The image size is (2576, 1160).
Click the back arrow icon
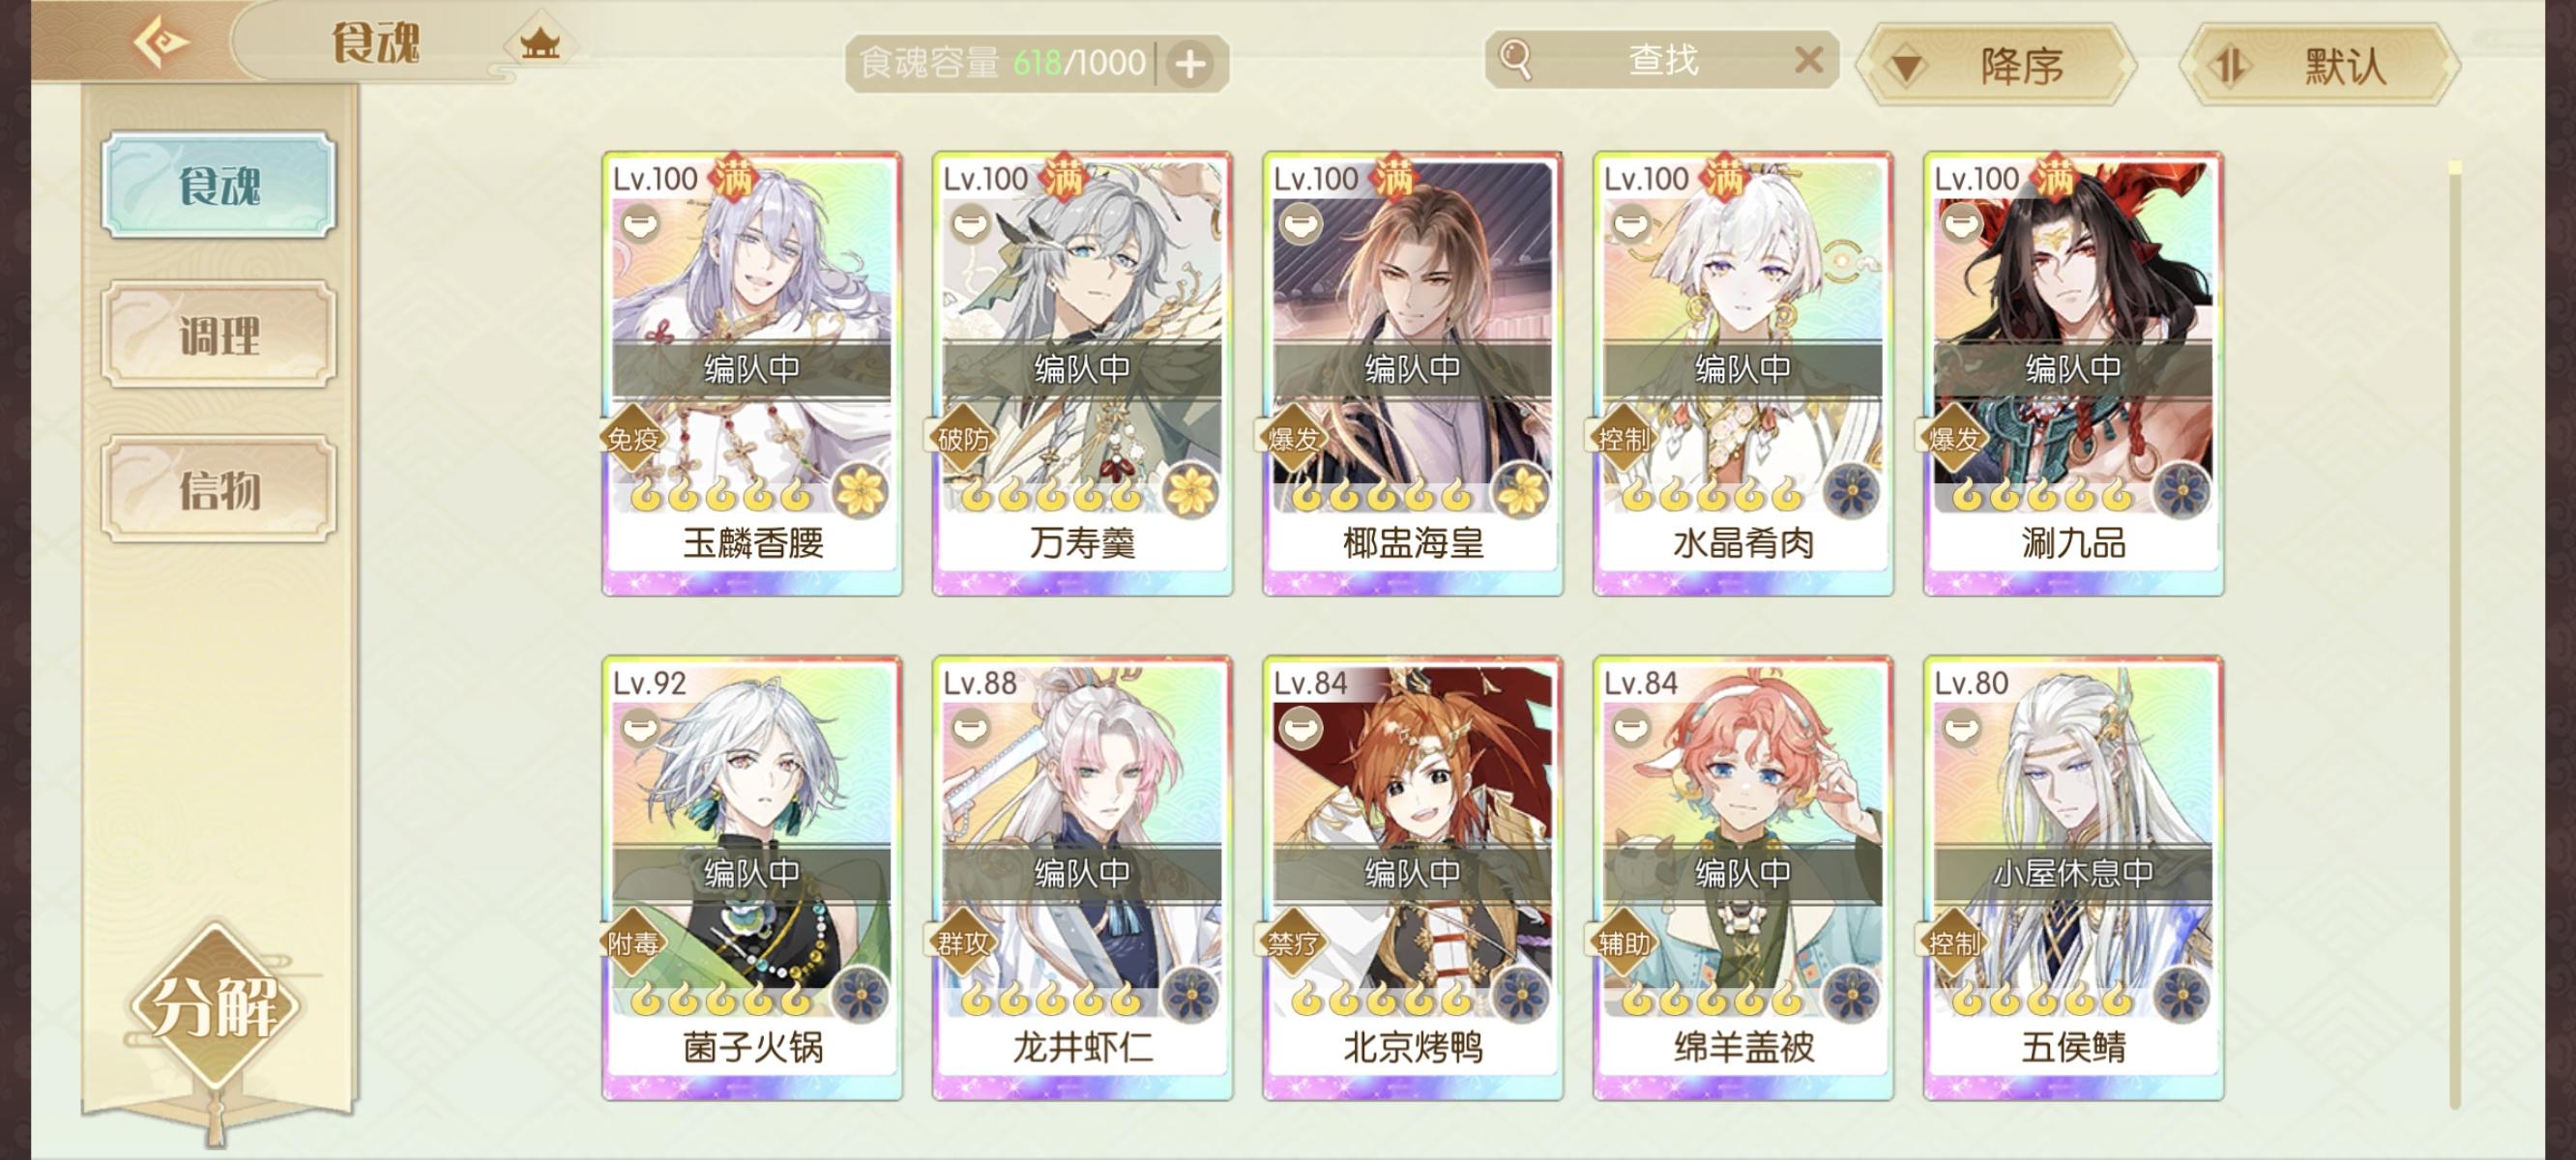coord(160,42)
